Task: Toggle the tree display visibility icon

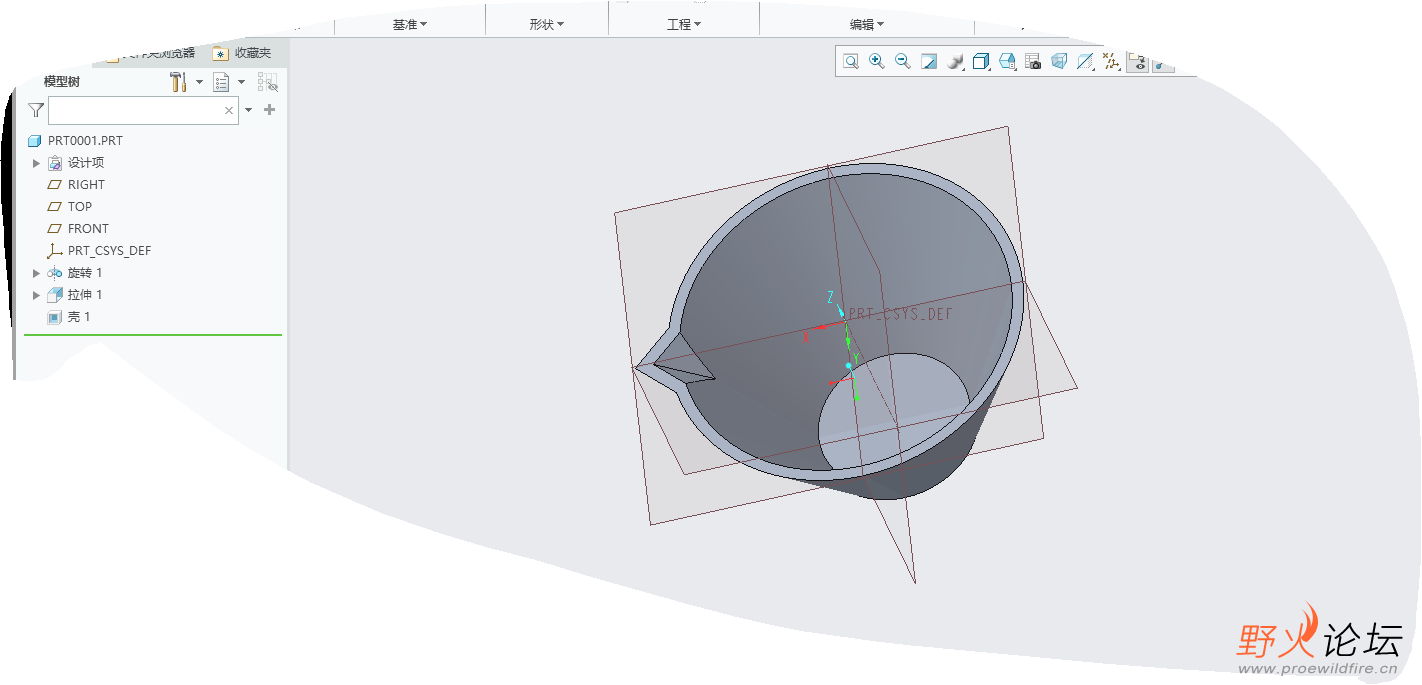Action: 267,82
